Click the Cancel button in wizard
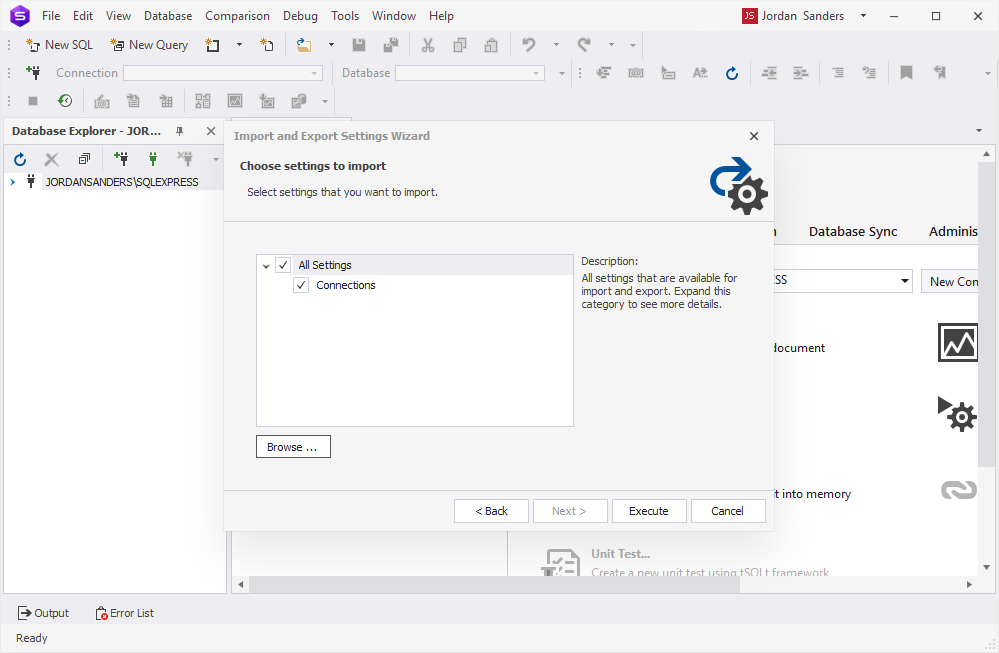This screenshot has height=653, width=999. (x=728, y=511)
